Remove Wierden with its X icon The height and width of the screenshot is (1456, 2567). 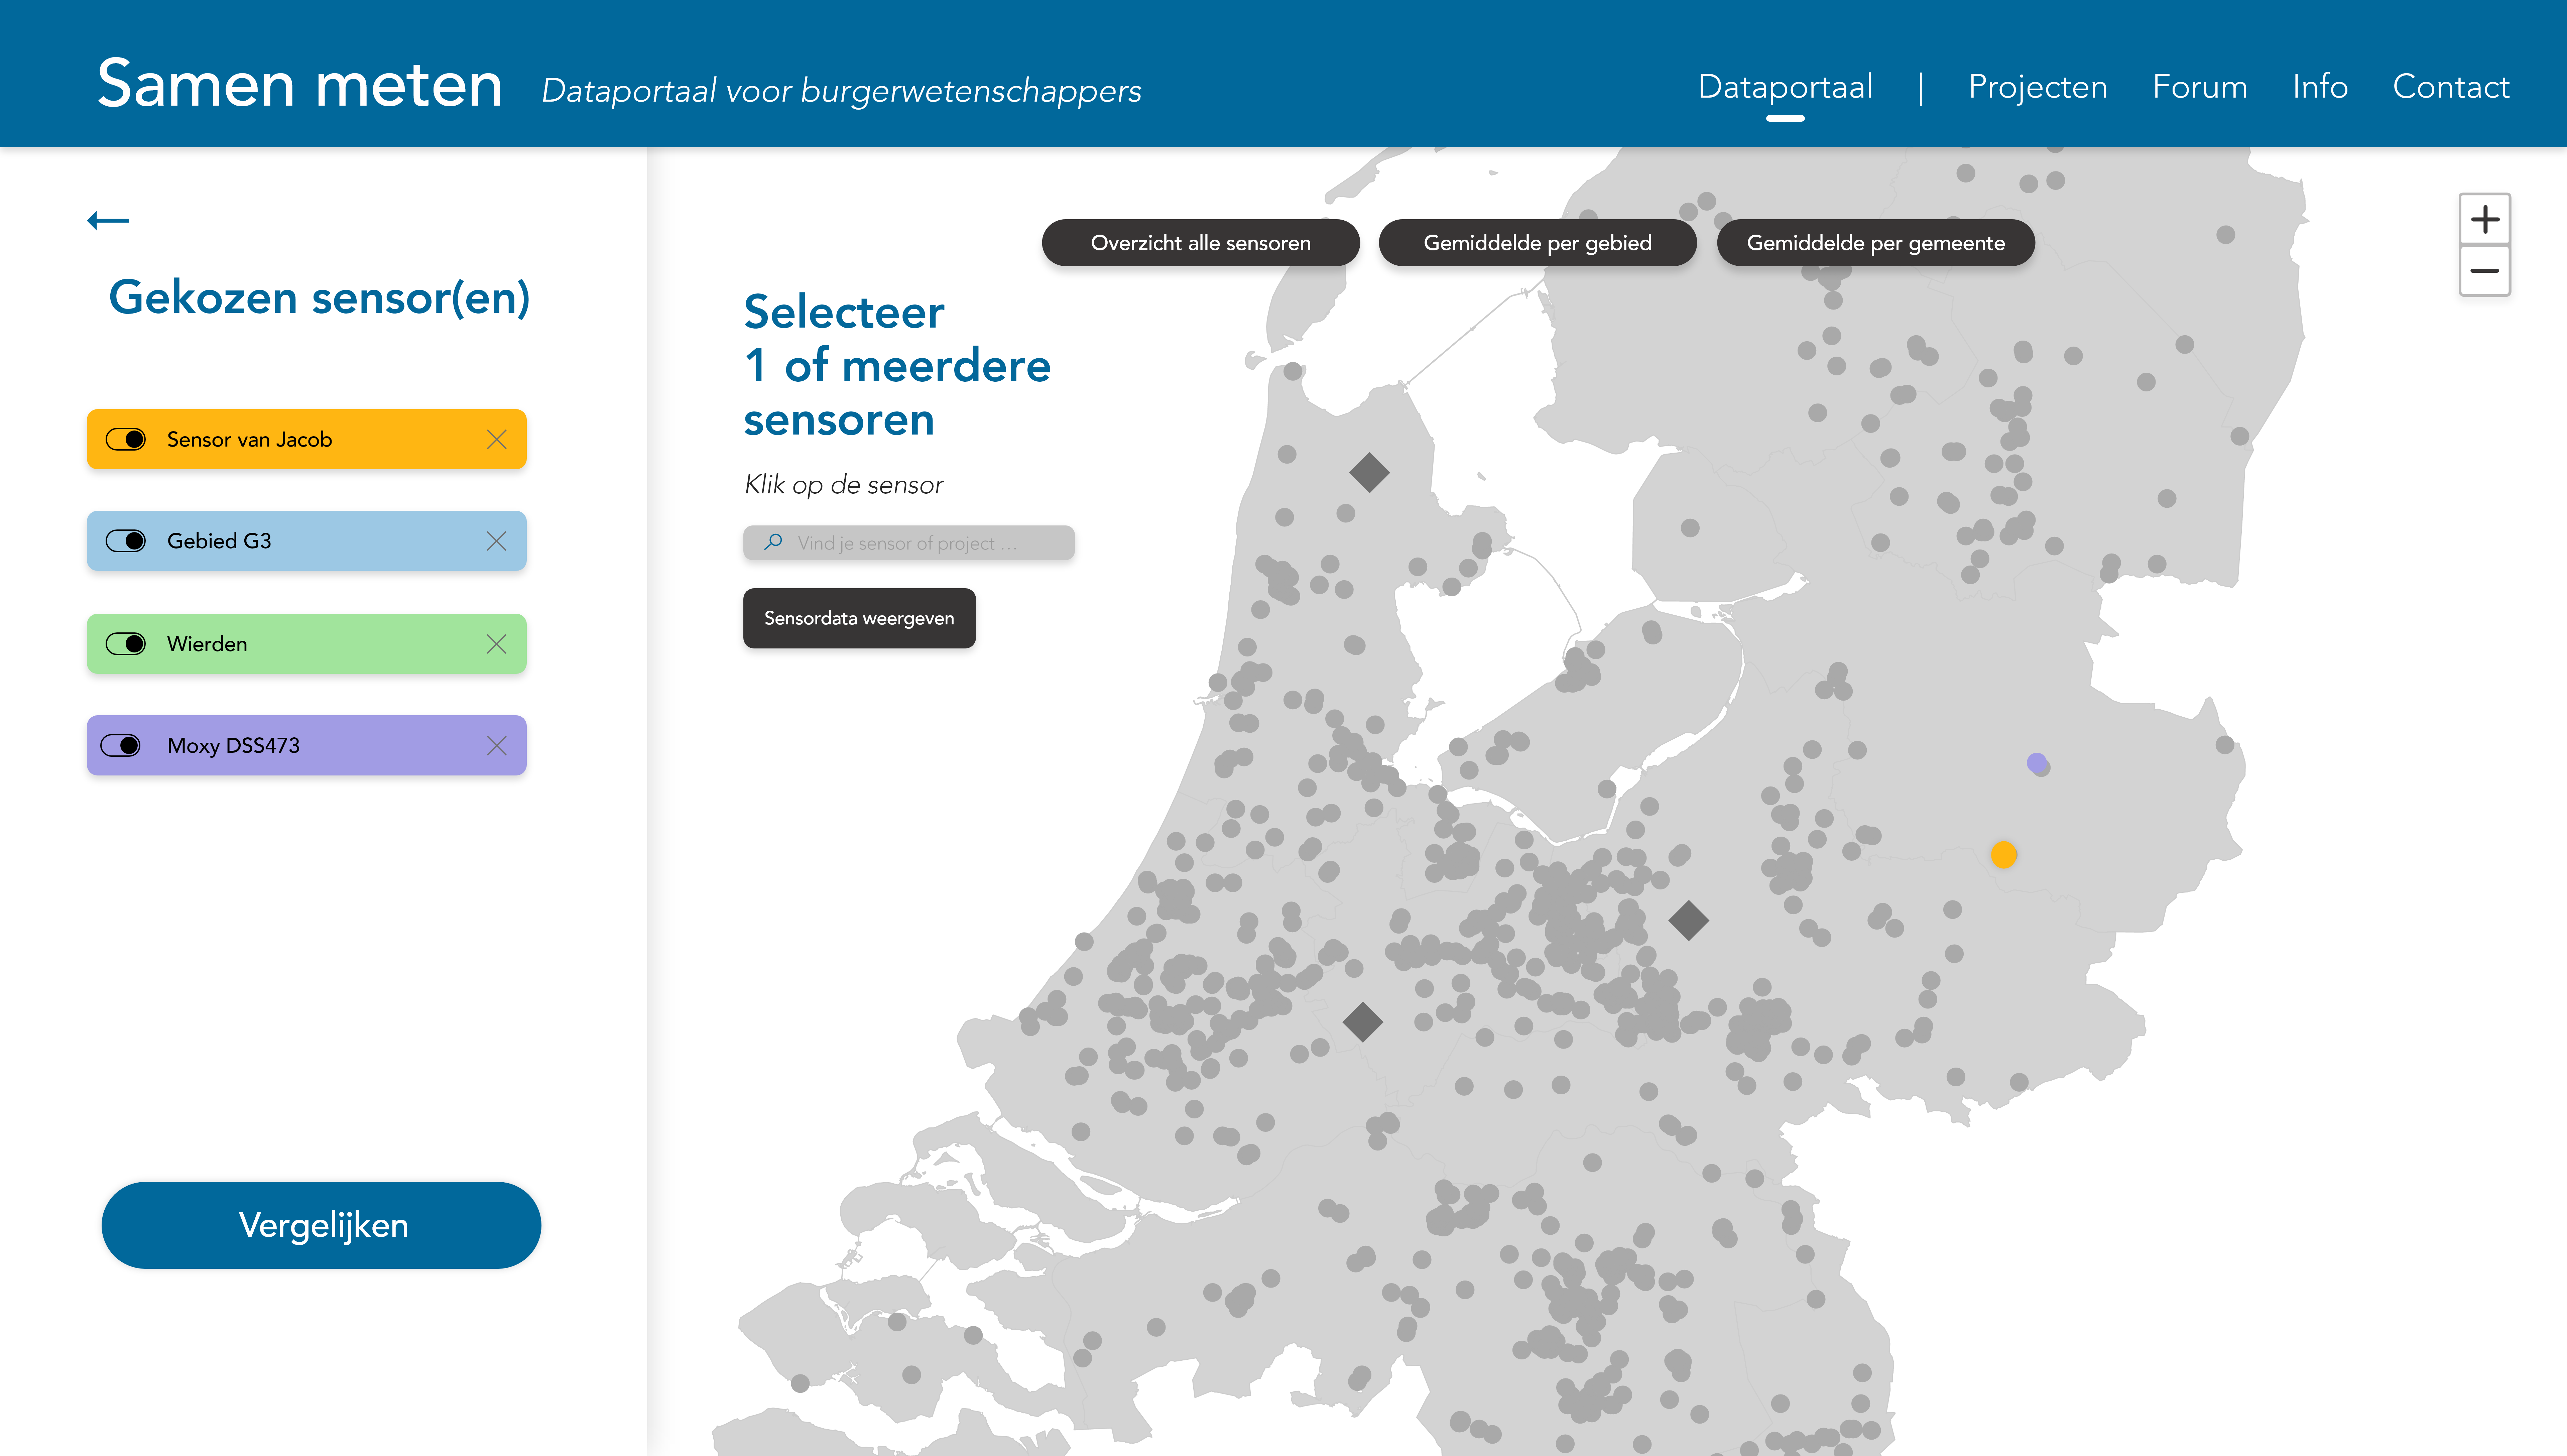click(x=496, y=644)
